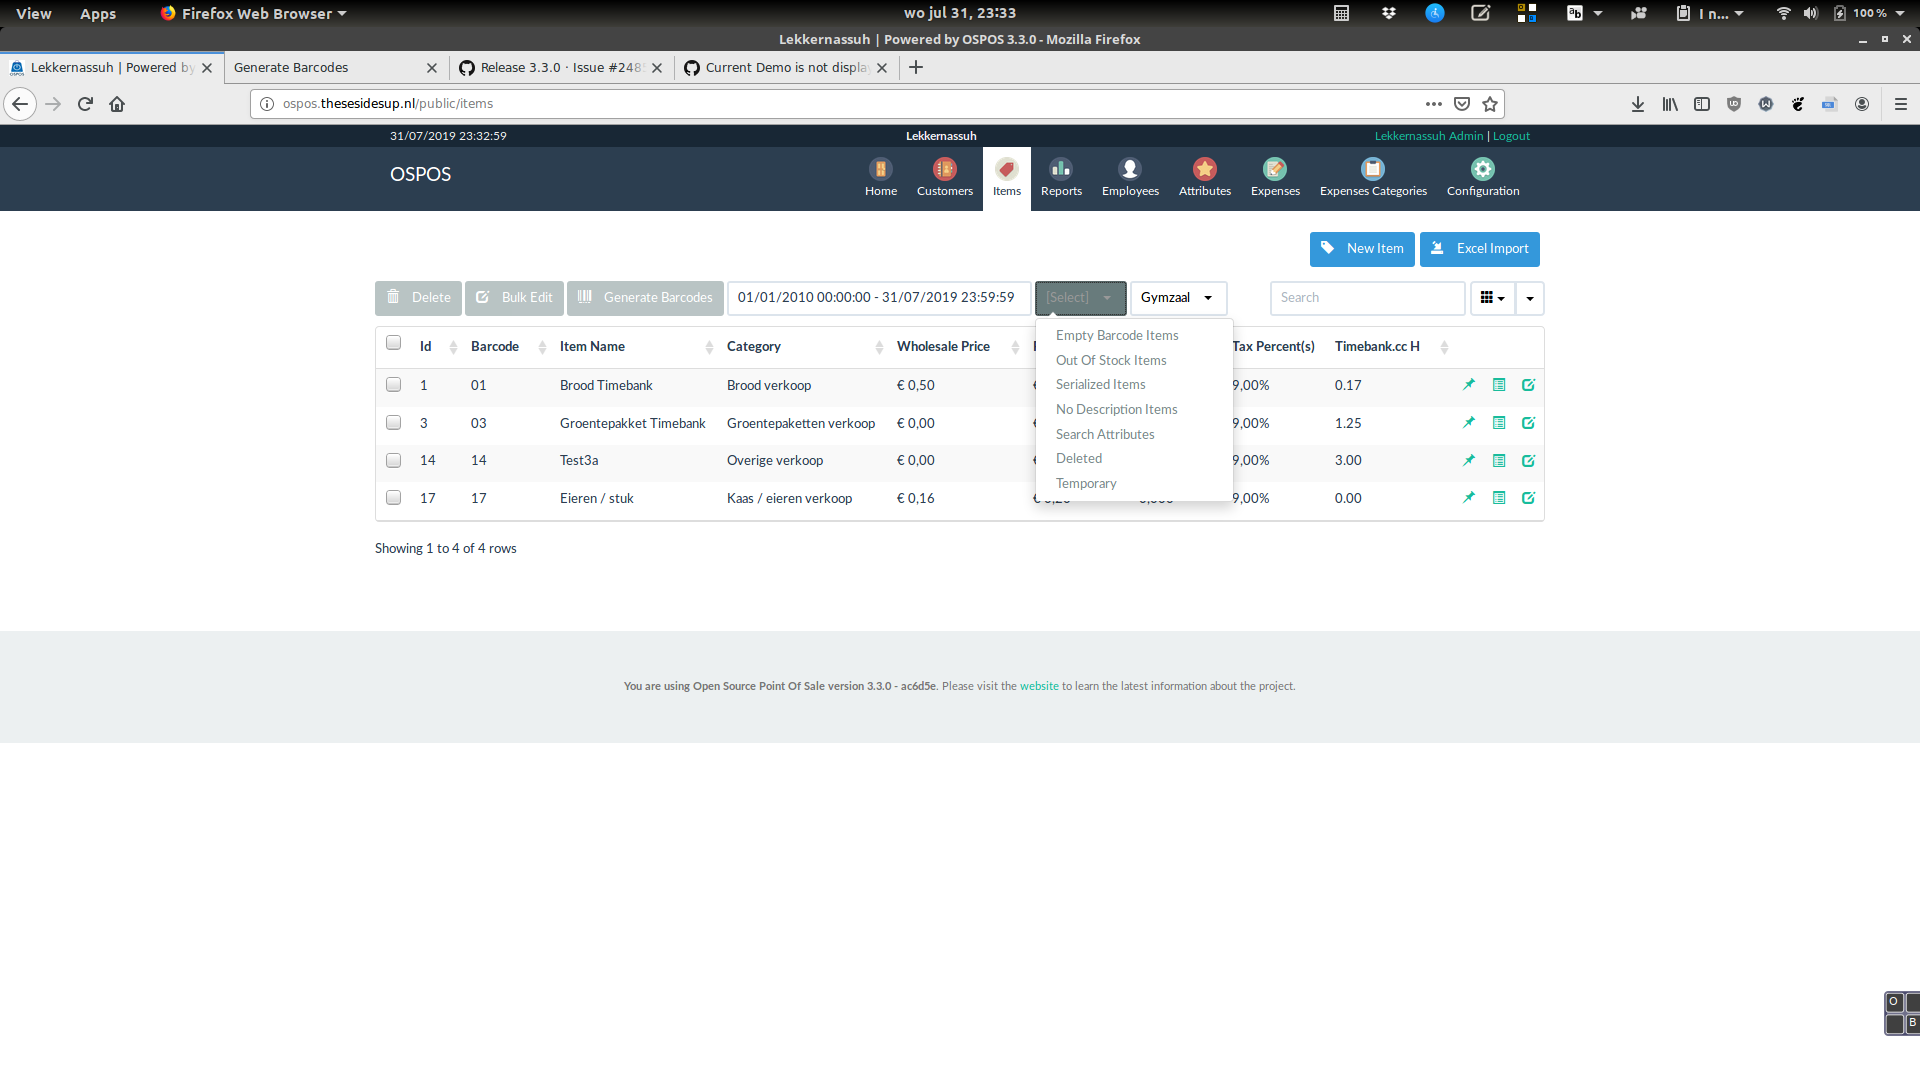Check the checkbox for Groentepakket Timebank
The image size is (1920, 1080).
[393, 422]
